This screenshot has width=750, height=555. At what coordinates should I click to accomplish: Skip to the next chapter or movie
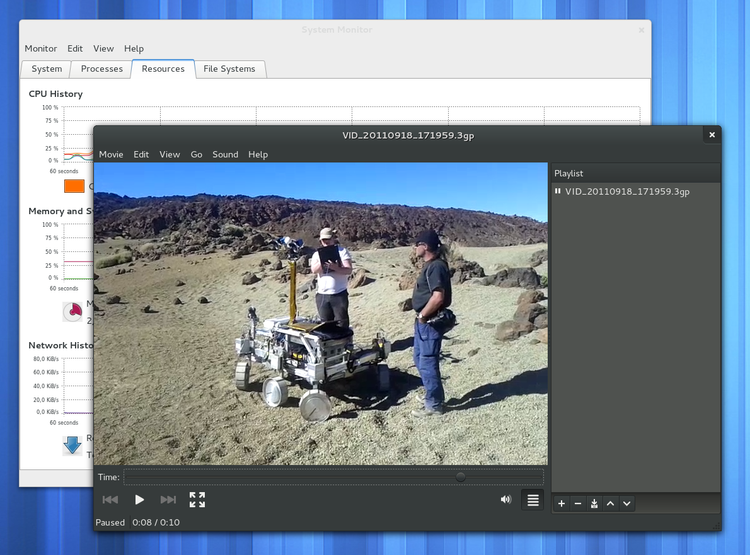point(168,499)
